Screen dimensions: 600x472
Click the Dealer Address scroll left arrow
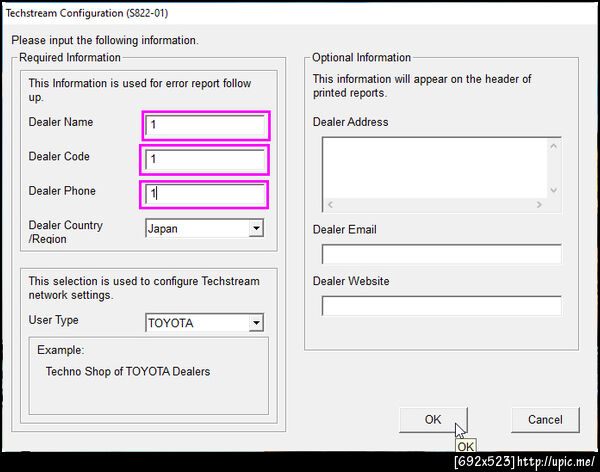tap(330, 205)
